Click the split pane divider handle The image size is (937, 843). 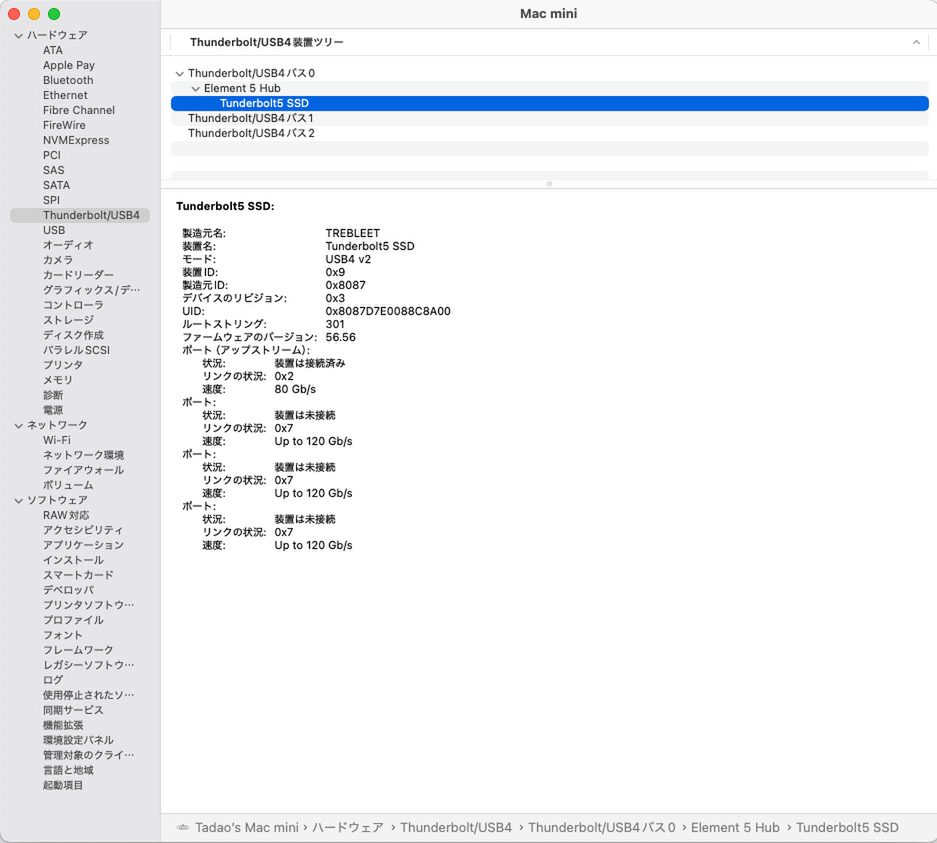[549, 184]
